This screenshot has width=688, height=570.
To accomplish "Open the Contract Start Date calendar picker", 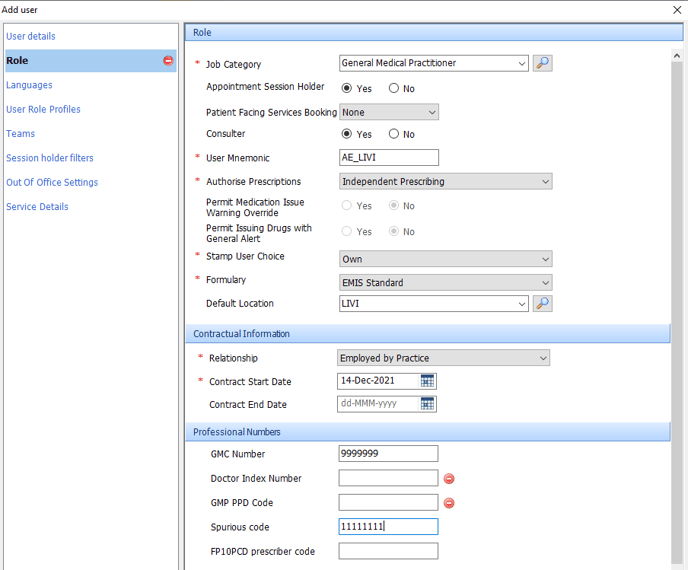I will click(x=428, y=381).
